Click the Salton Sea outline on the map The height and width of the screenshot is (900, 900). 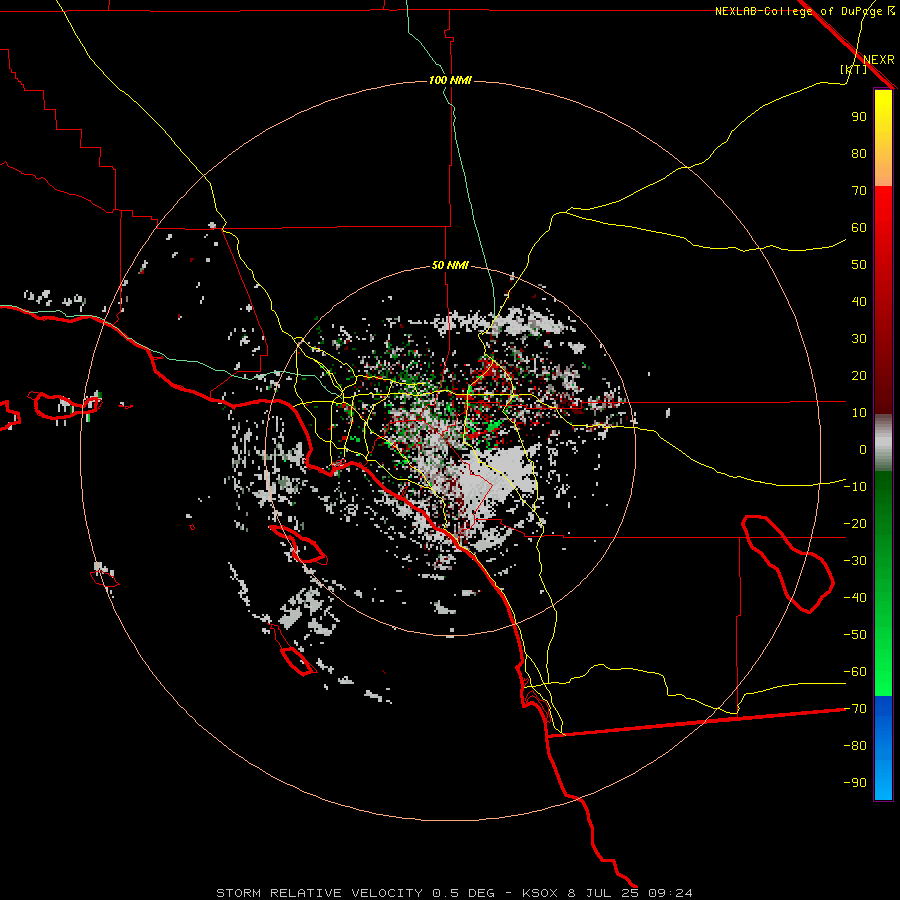788,564
